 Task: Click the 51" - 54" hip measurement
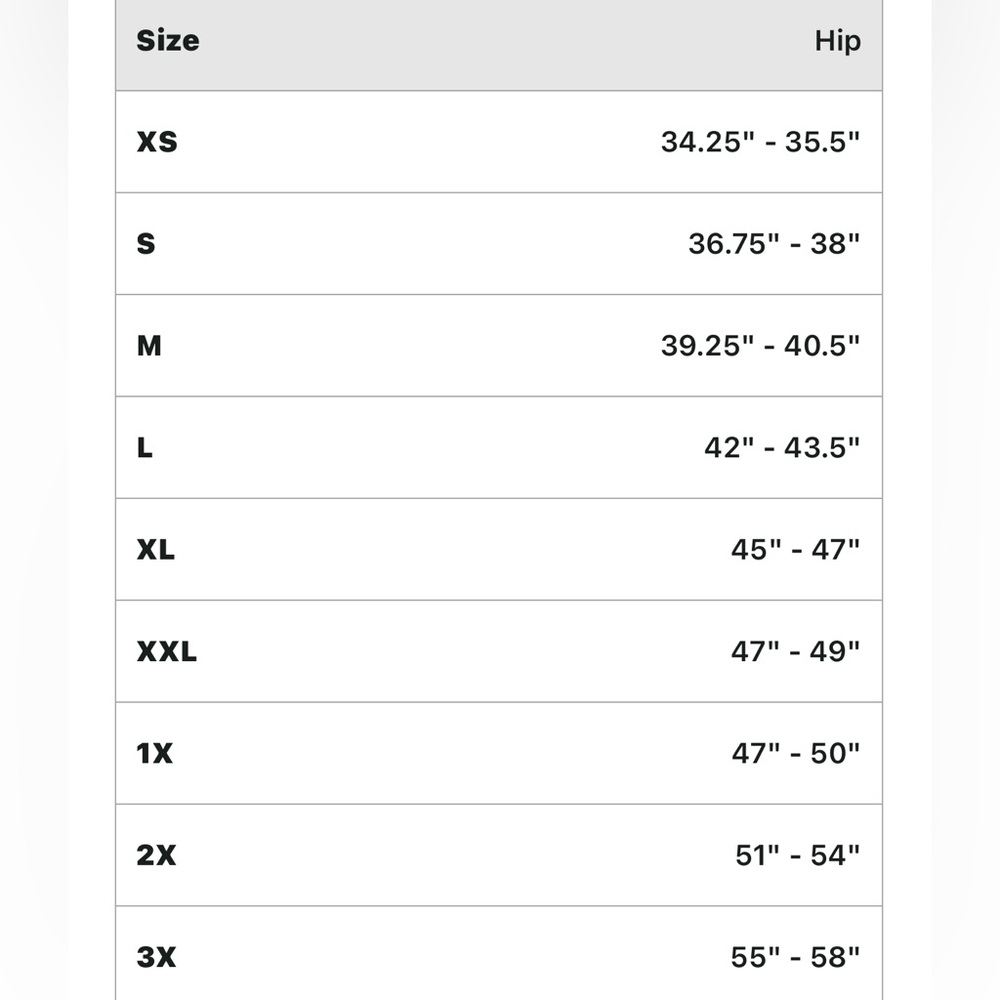(x=797, y=856)
